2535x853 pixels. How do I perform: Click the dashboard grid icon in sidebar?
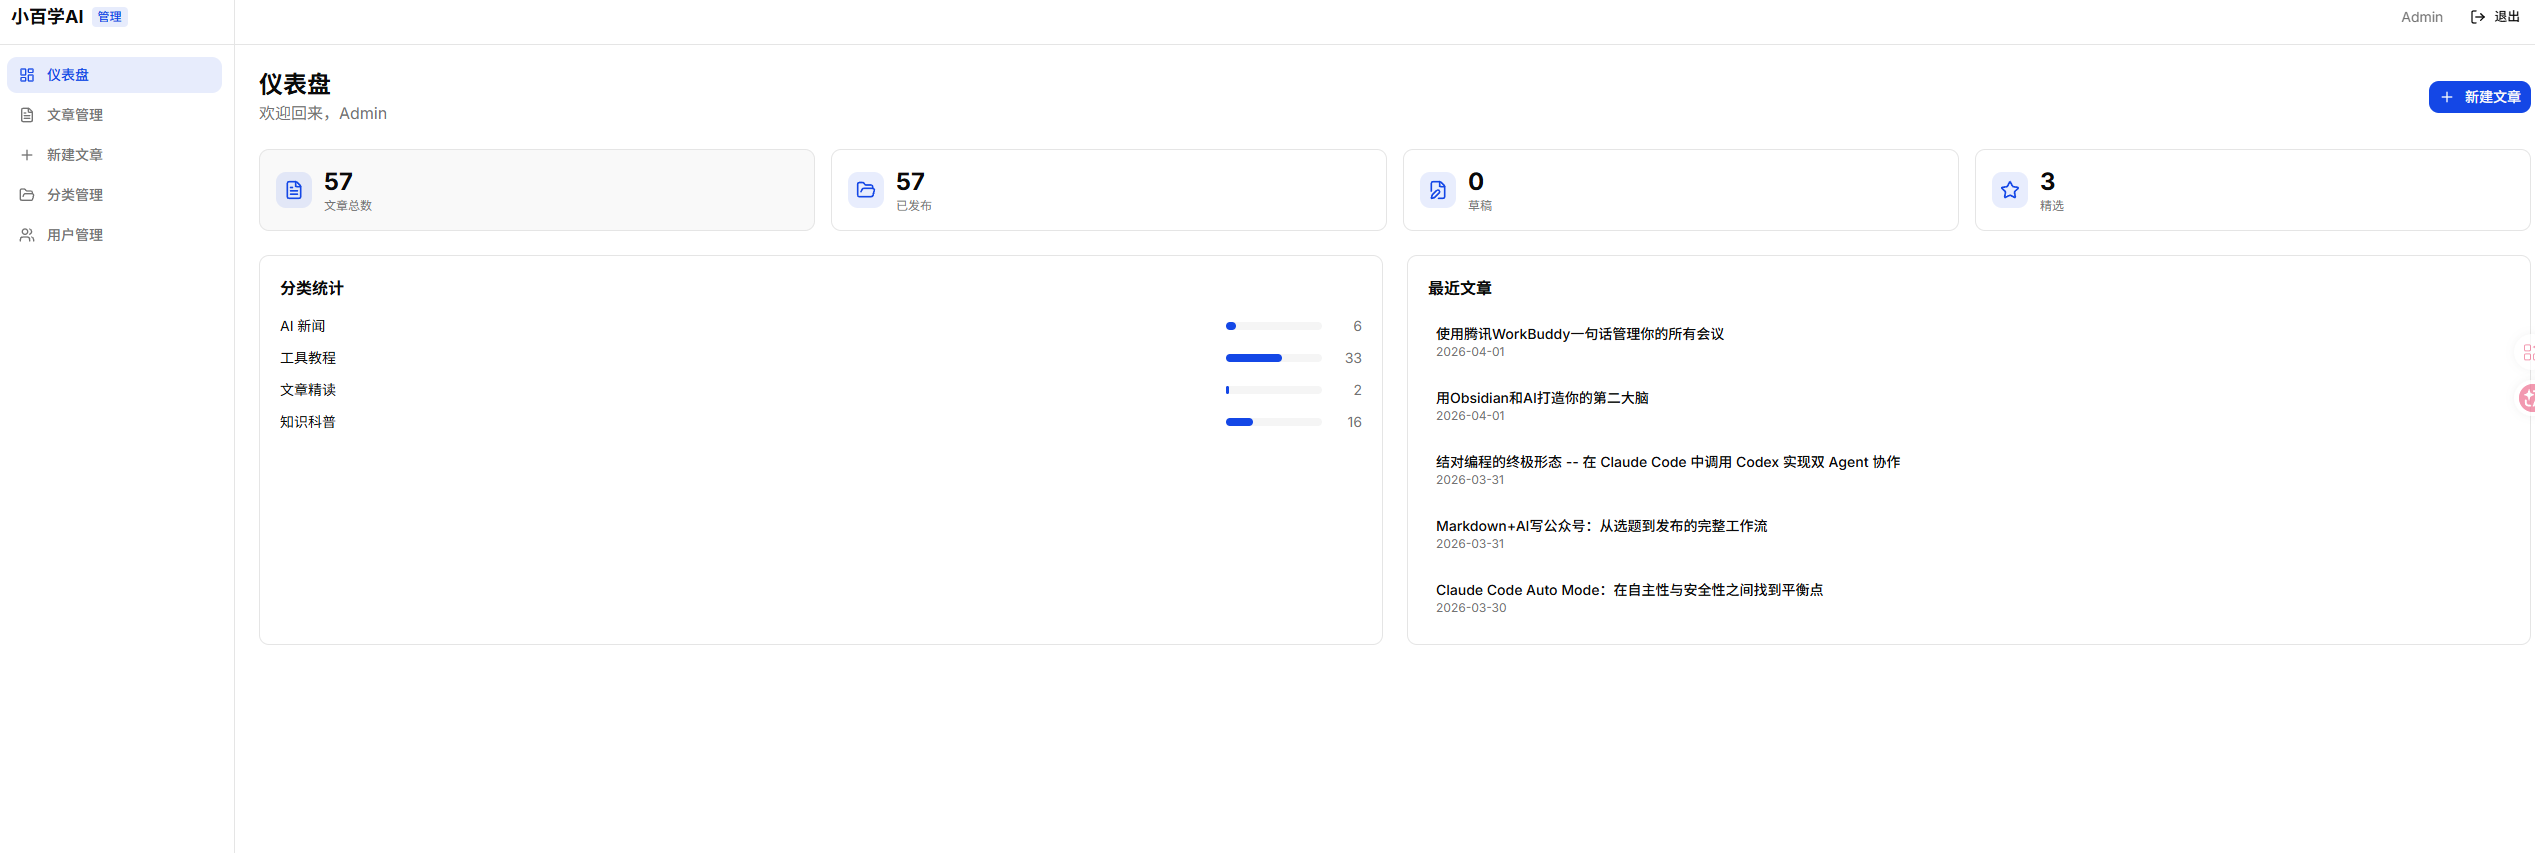(x=27, y=75)
